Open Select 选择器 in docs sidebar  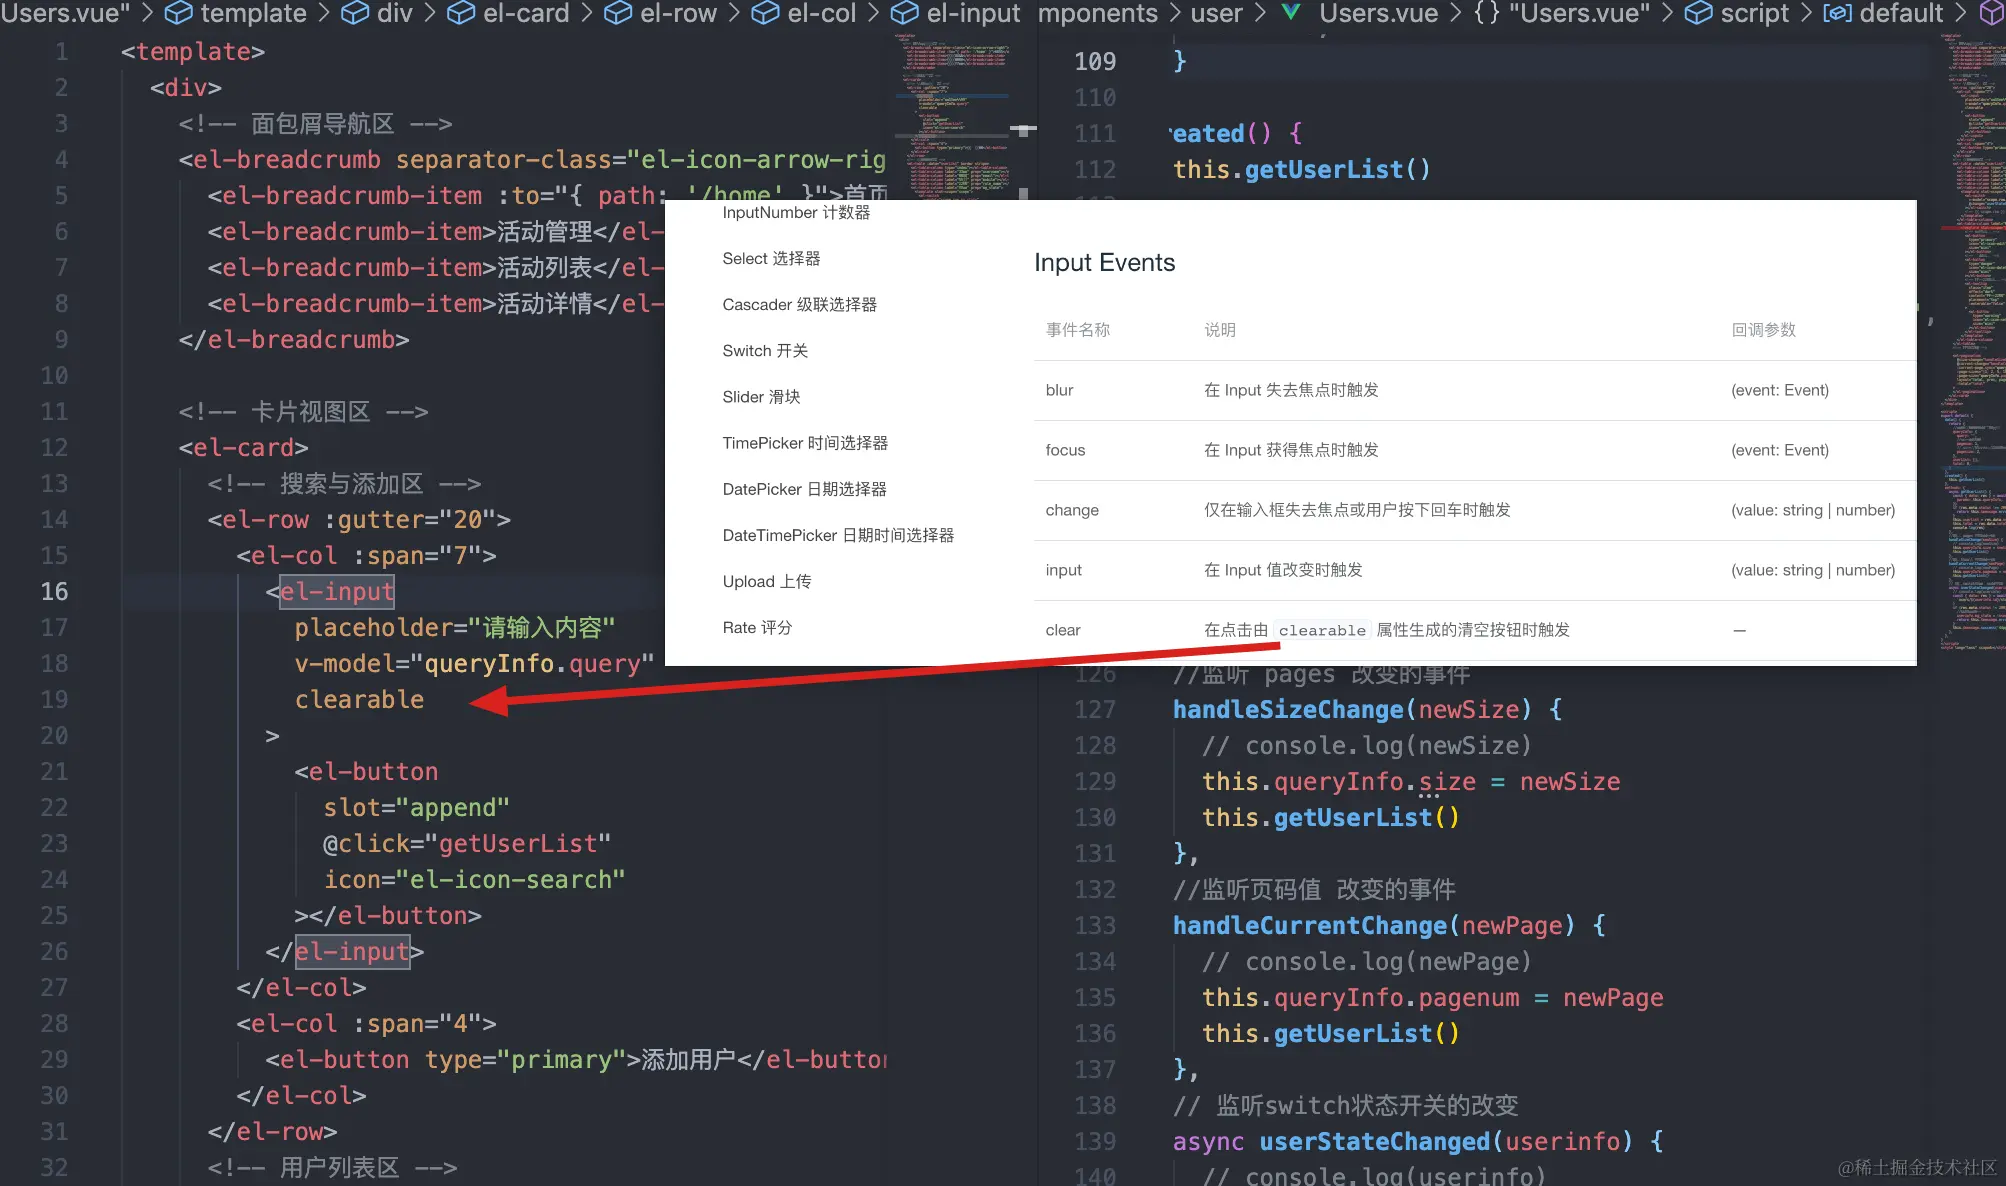(x=771, y=258)
